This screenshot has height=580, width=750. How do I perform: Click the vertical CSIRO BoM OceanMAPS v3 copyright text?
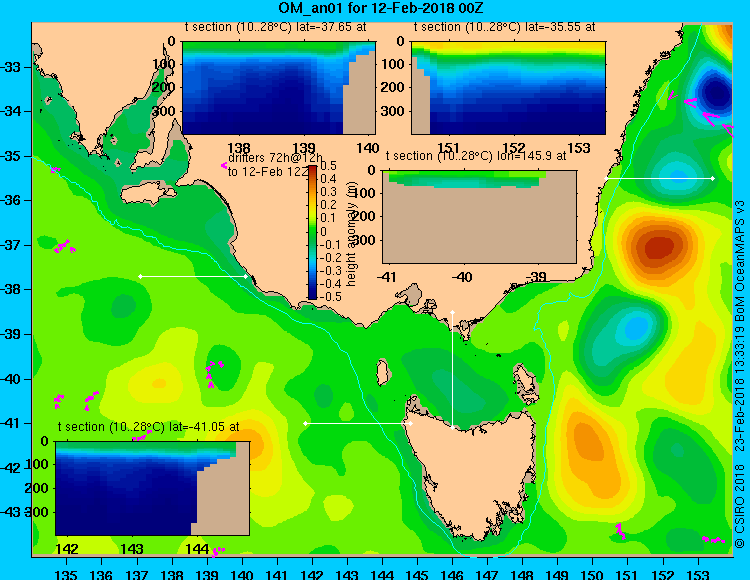coord(740,374)
